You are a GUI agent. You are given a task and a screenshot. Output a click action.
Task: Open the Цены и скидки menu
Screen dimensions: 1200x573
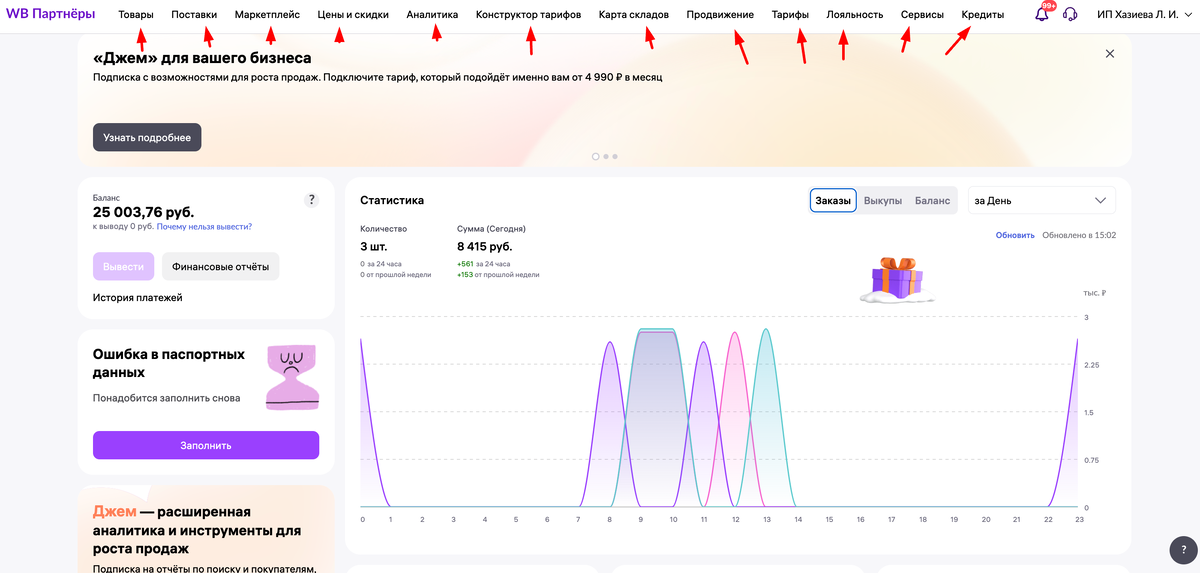point(353,15)
